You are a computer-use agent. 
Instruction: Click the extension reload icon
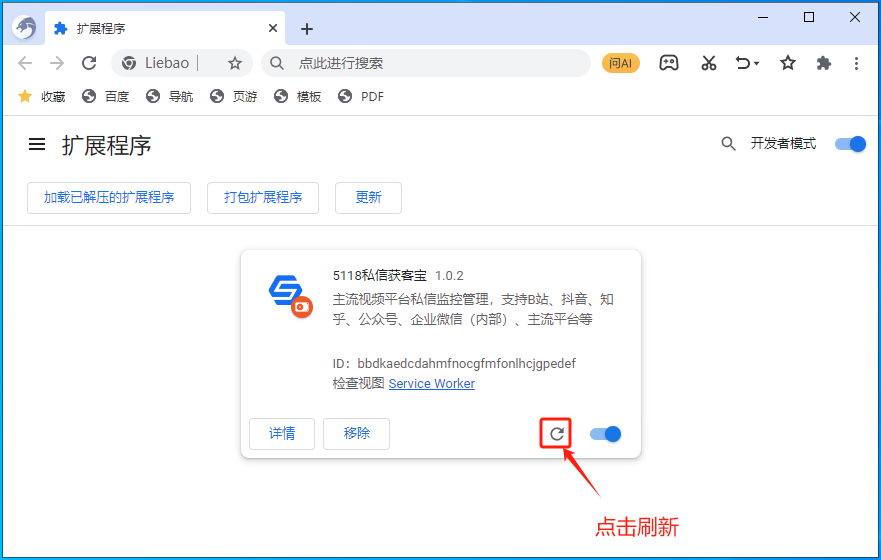(x=557, y=433)
